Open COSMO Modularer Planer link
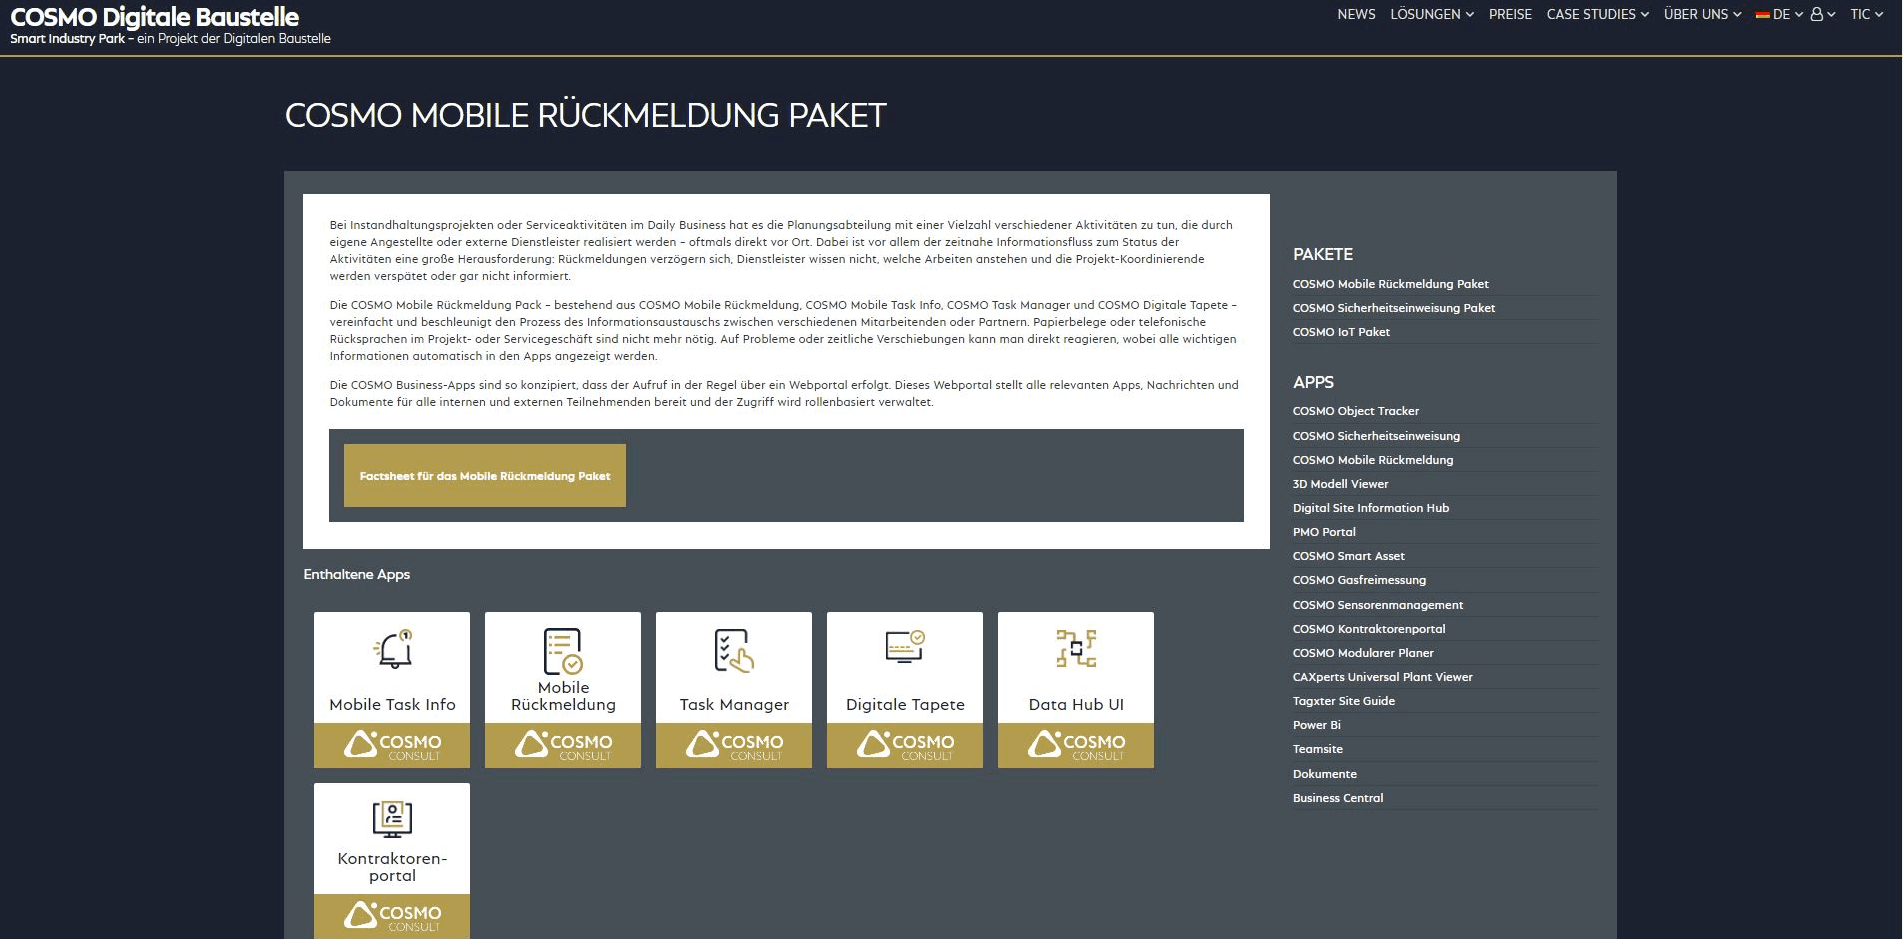The image size is (1903, 939). (1363, 653)
